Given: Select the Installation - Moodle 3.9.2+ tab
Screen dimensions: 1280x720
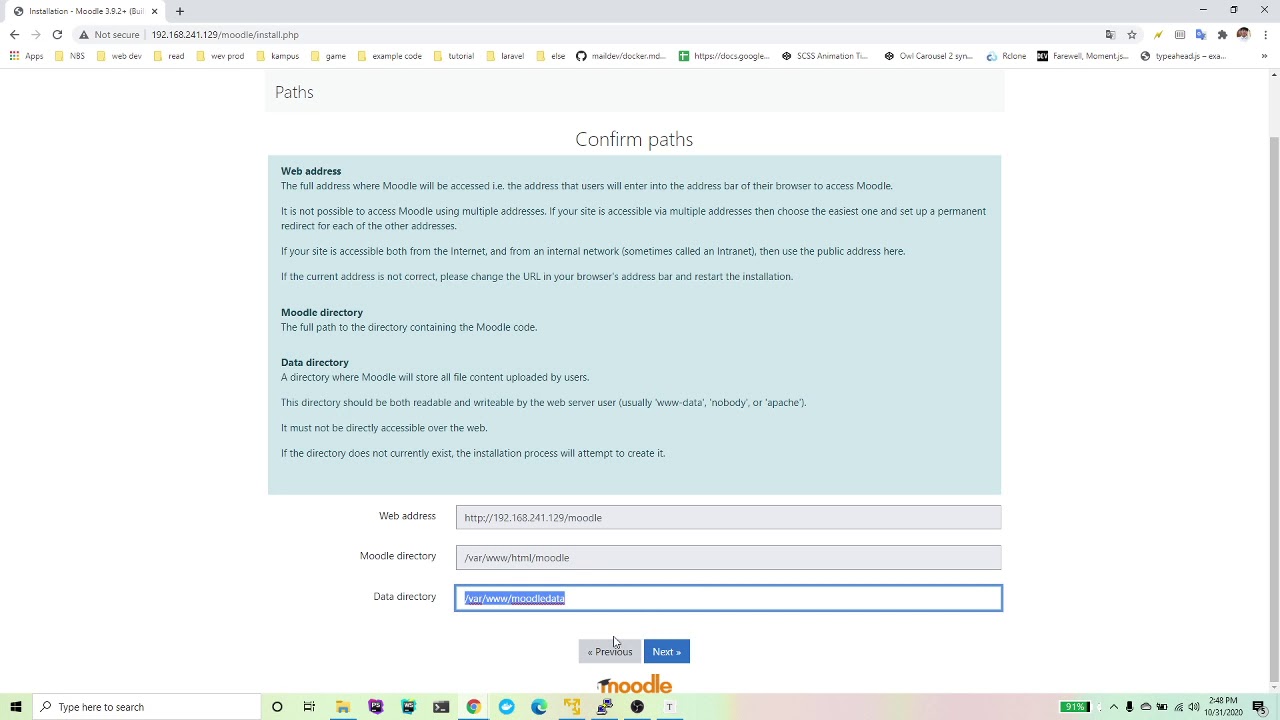Looking at the screenshot, I should (85, 11).
